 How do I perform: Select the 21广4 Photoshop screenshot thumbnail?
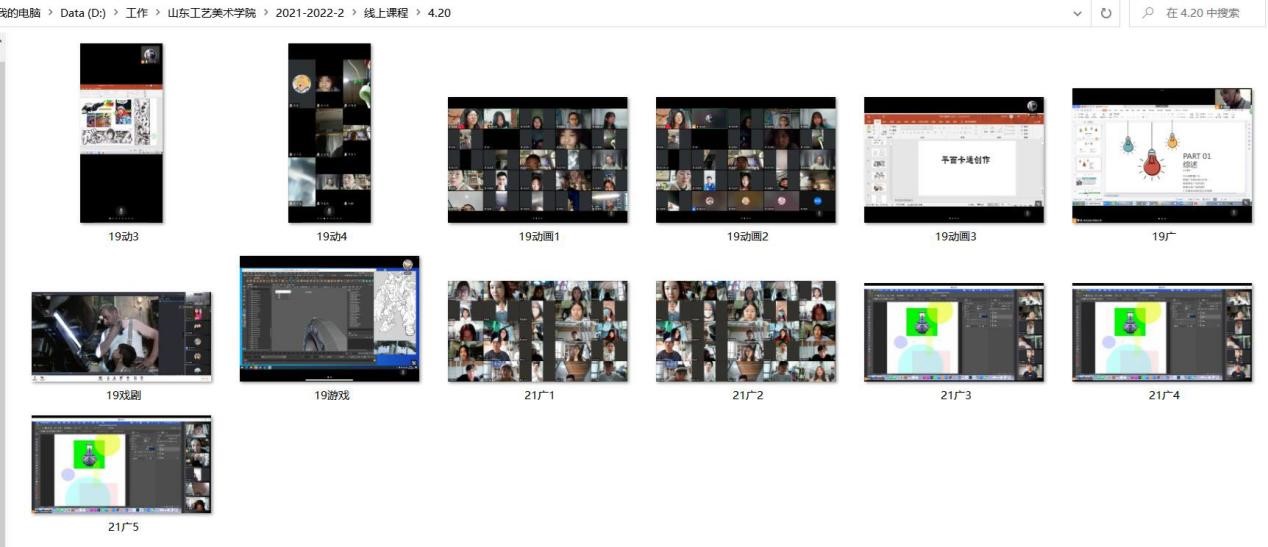coord(1161,332)
